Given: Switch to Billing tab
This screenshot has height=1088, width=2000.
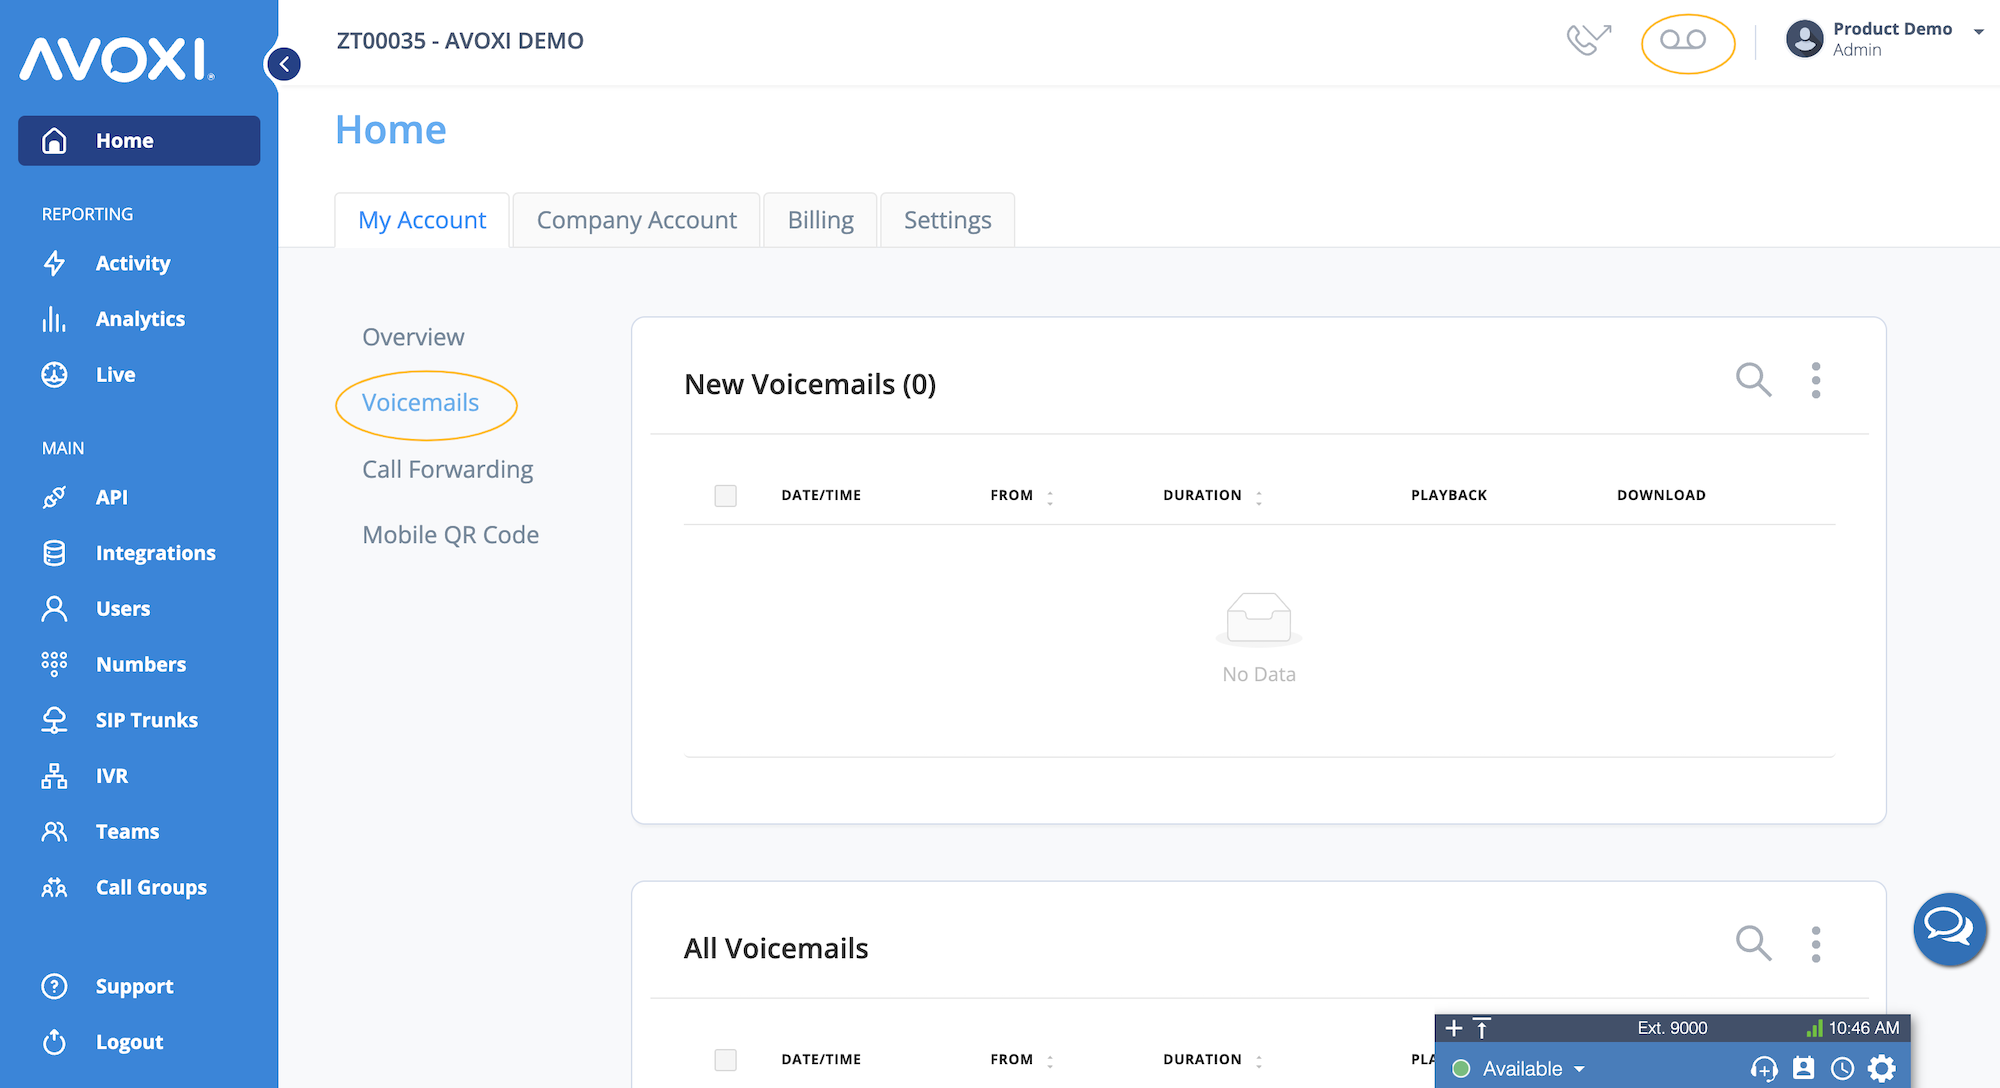Looking at the screenshot, I should [x=818, y=220].
